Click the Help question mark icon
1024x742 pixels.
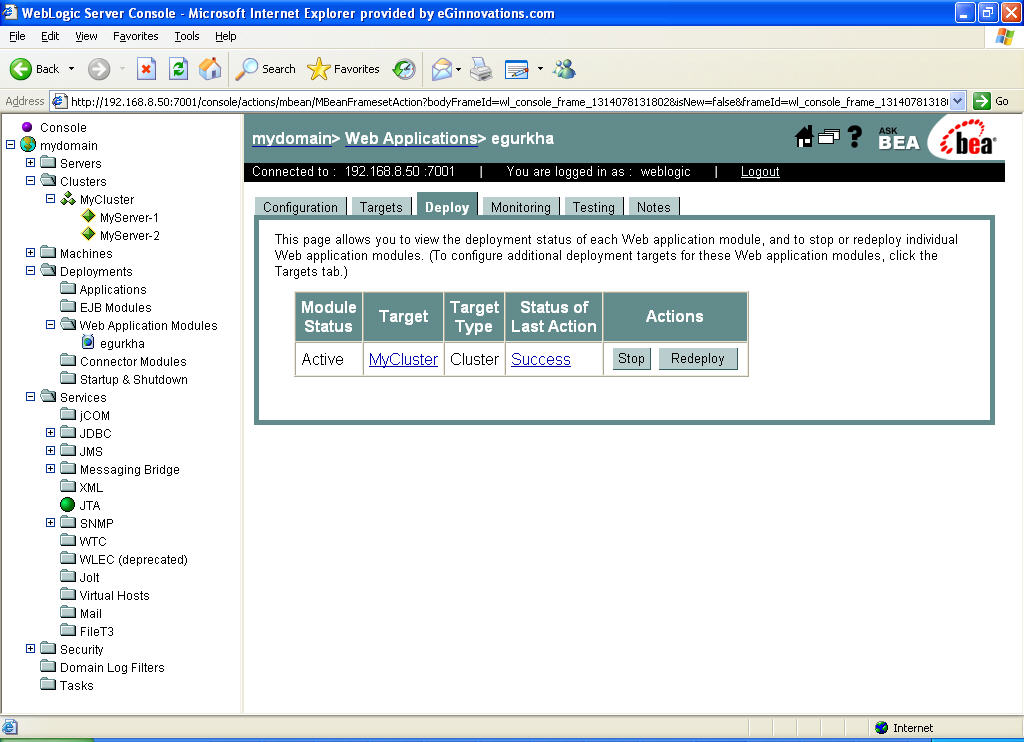[x=854, y=137]
